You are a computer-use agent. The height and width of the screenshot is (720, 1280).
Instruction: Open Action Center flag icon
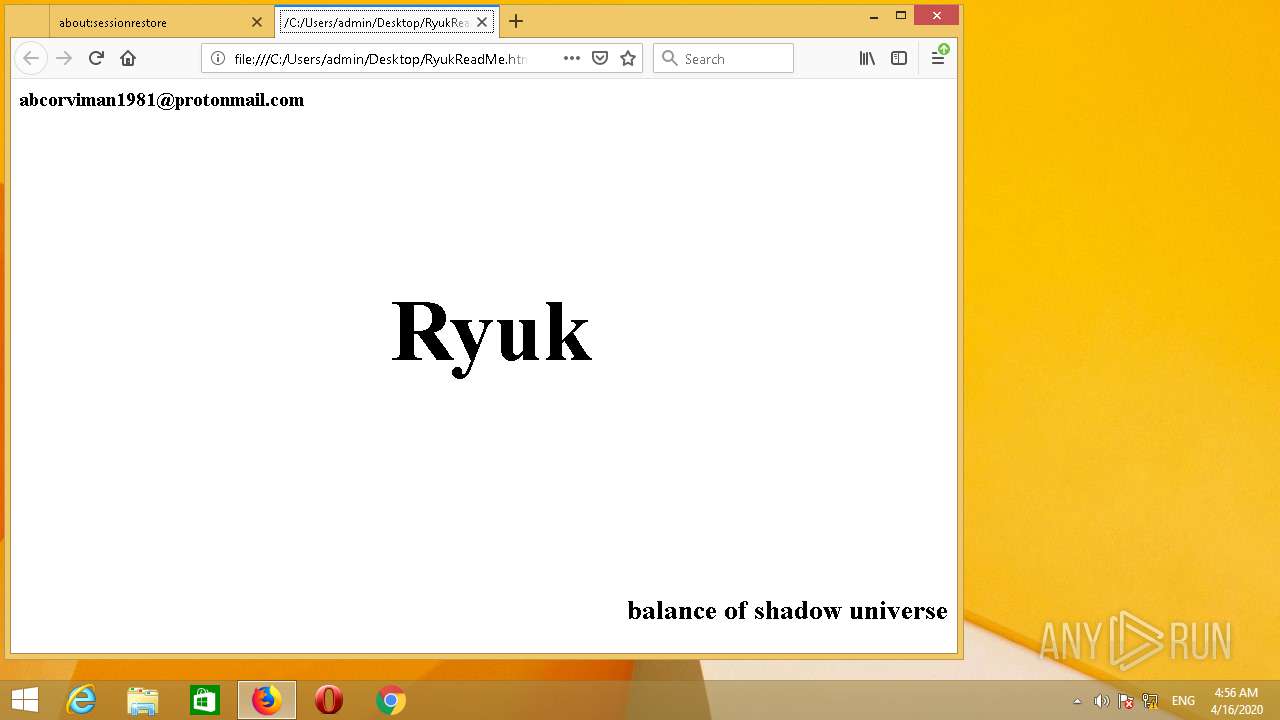(1125, 701)
